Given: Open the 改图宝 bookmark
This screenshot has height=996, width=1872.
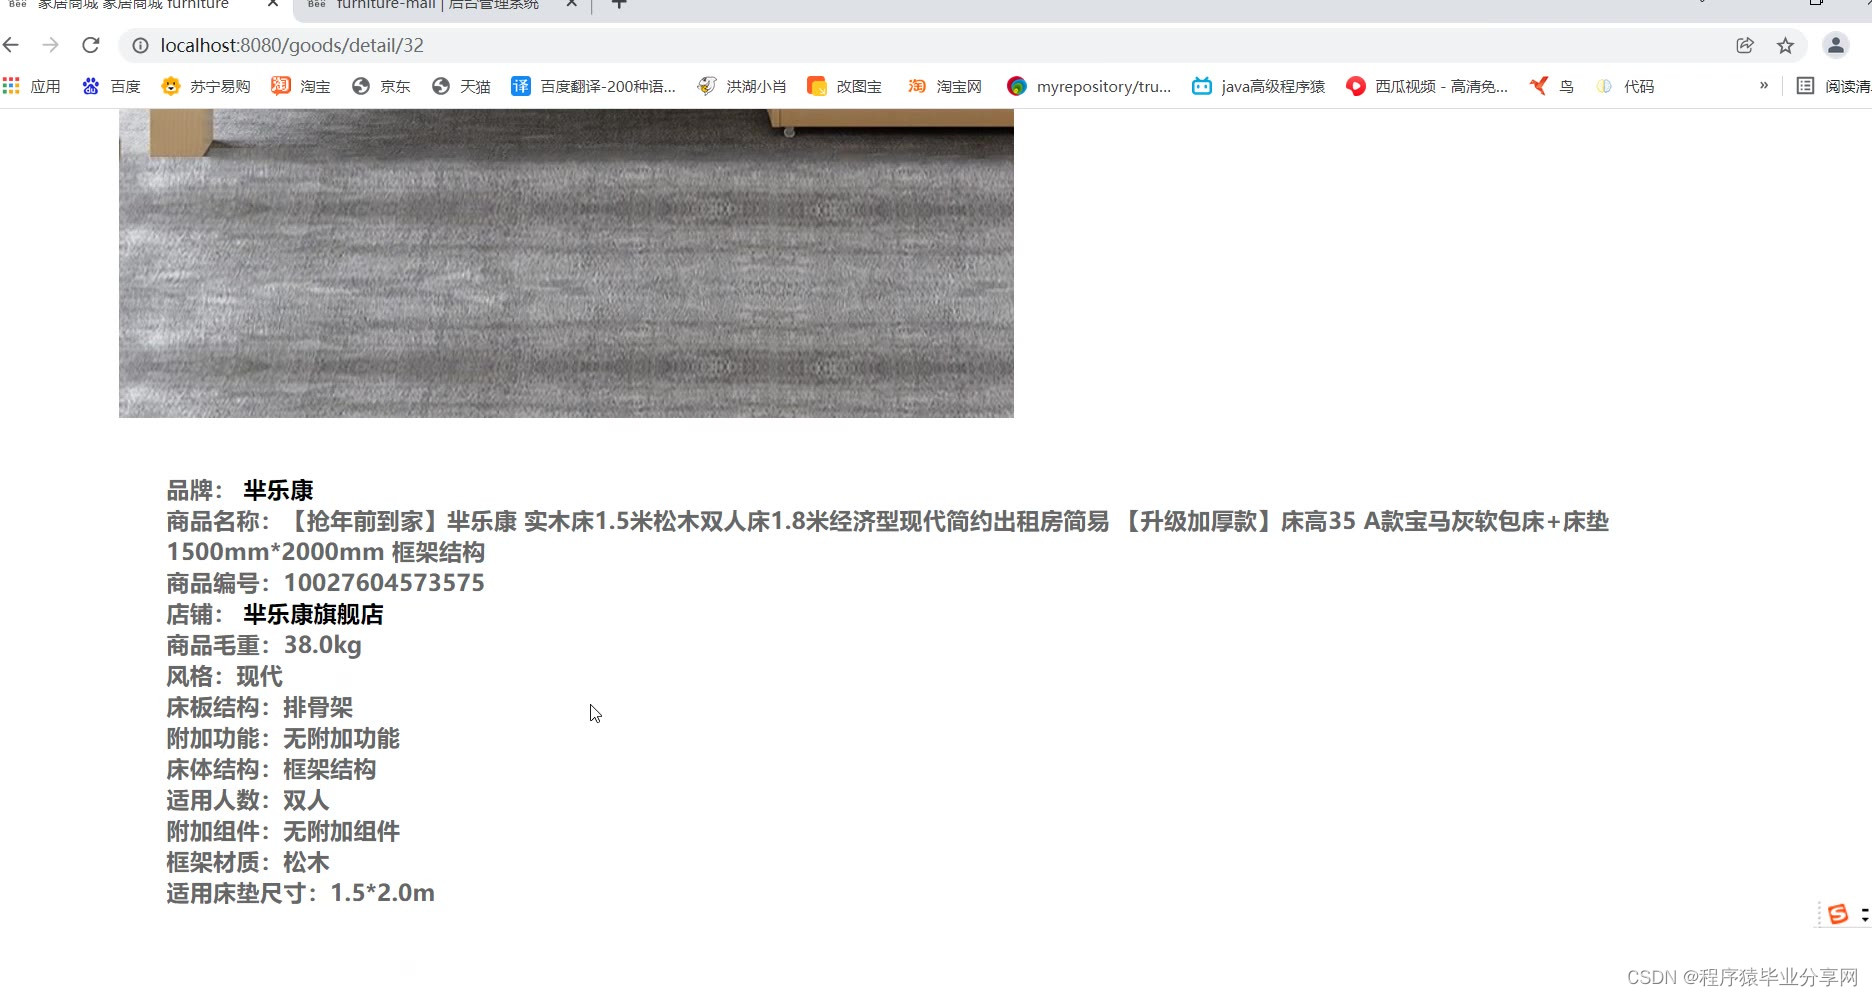Looking at the screenshot, I should tap(845, 86).
